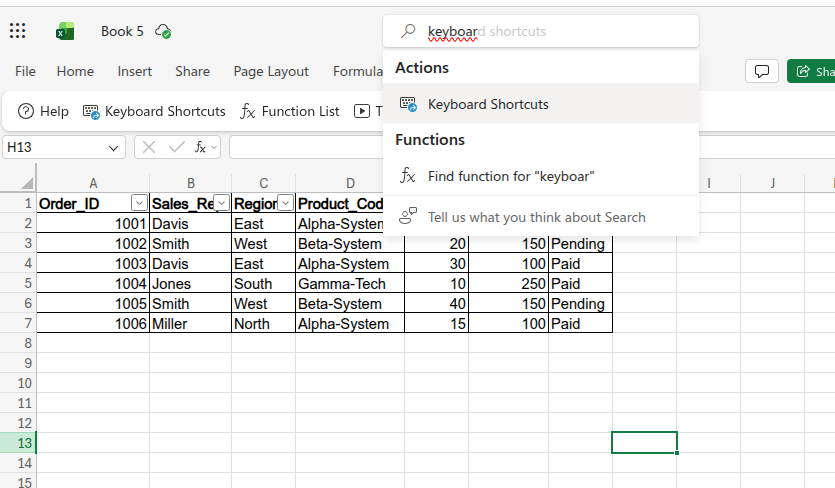Open the Region column filter dropdown

coord(285,203)
